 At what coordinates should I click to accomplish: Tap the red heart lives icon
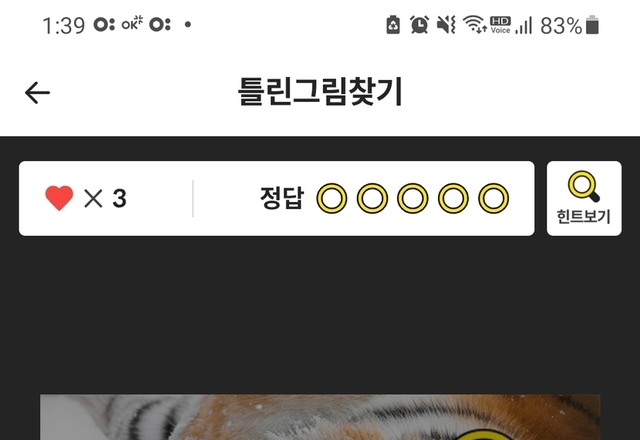pos(59,198)
